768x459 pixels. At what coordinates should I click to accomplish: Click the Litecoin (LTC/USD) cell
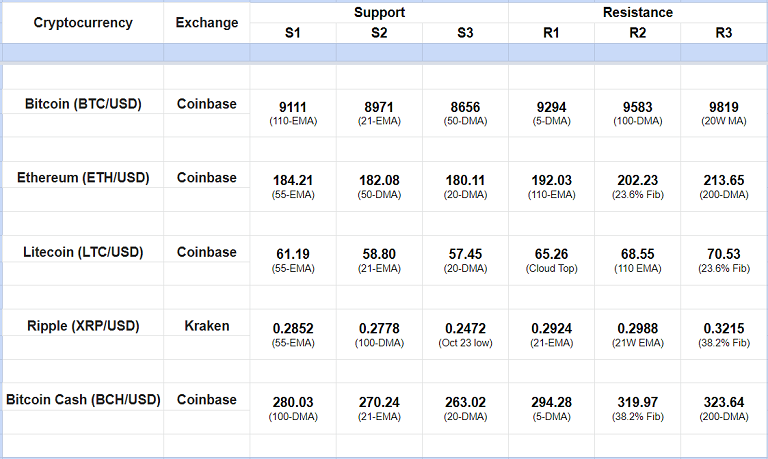(83, 252)
